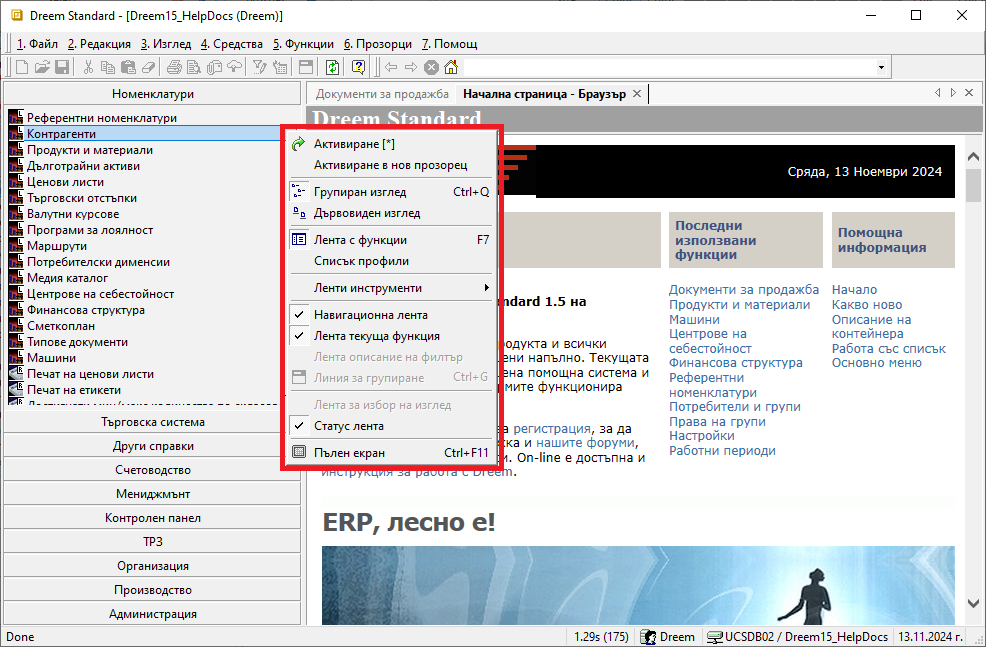Open the address bar dropdown arrow
Image resolution: width=986 pixels, height=647 pixels.
pos(881,67)
